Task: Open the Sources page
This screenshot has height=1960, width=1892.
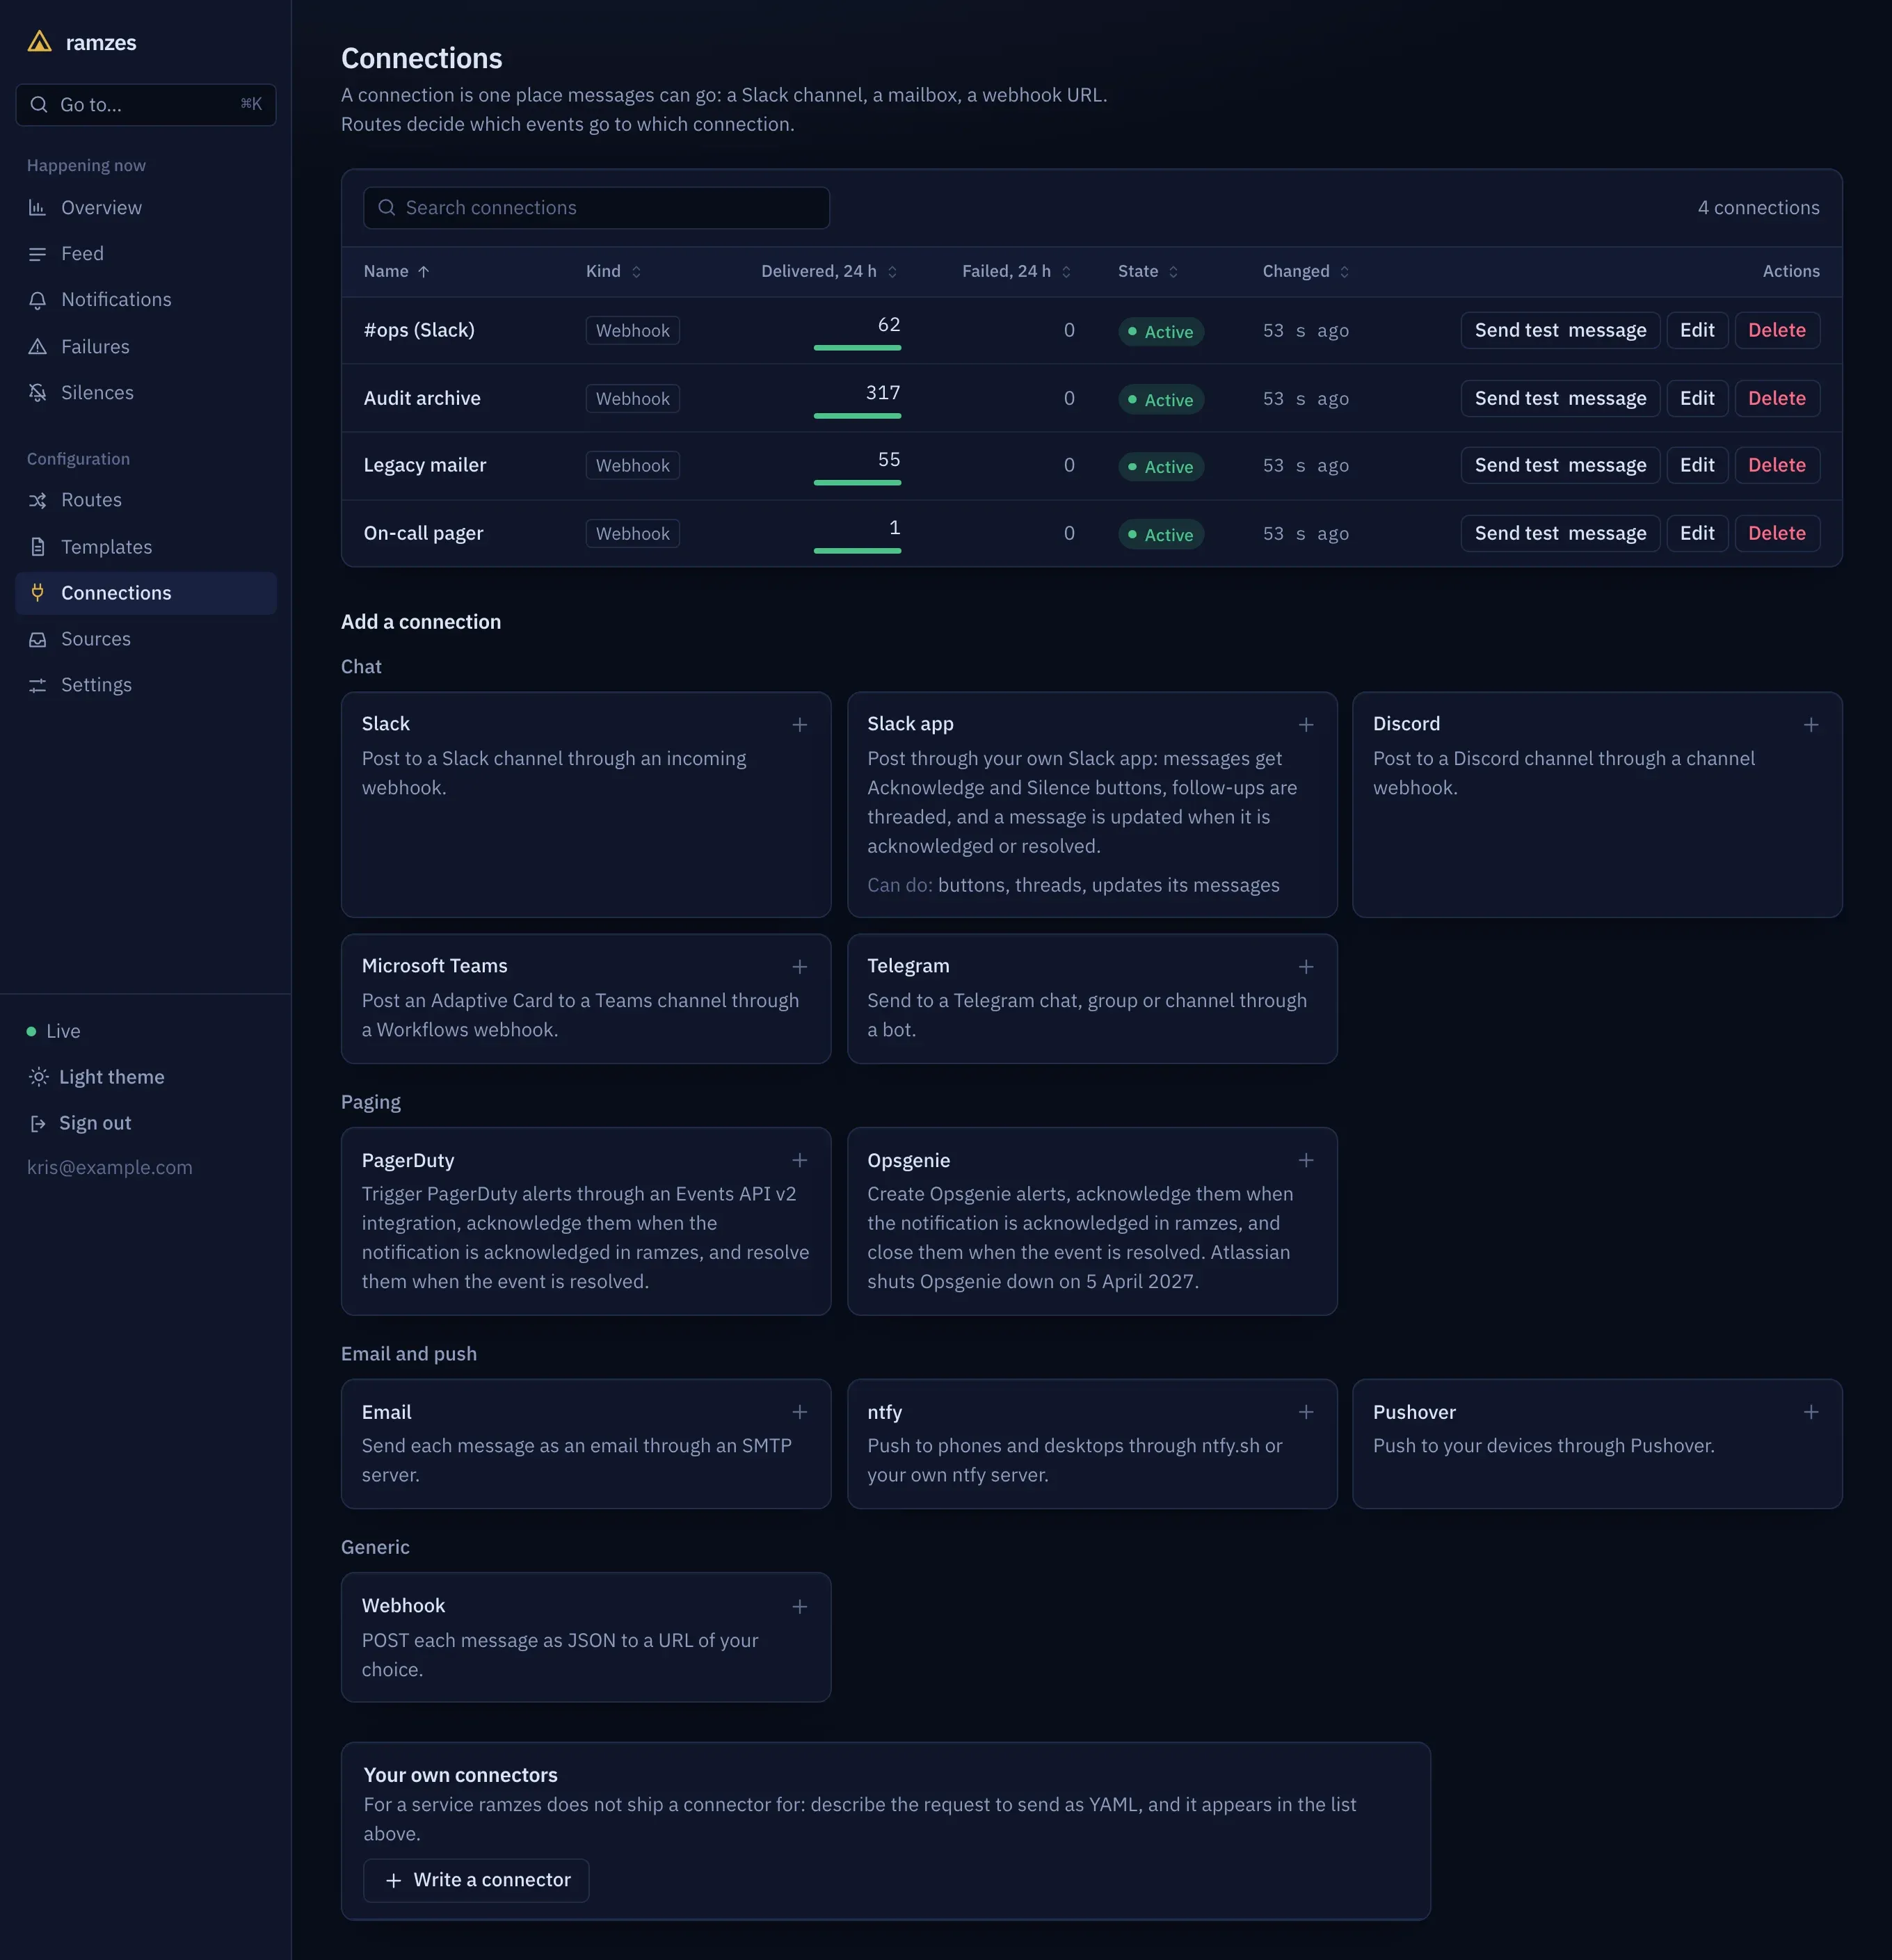Action: pyautogui.click(x=146, y=639)
